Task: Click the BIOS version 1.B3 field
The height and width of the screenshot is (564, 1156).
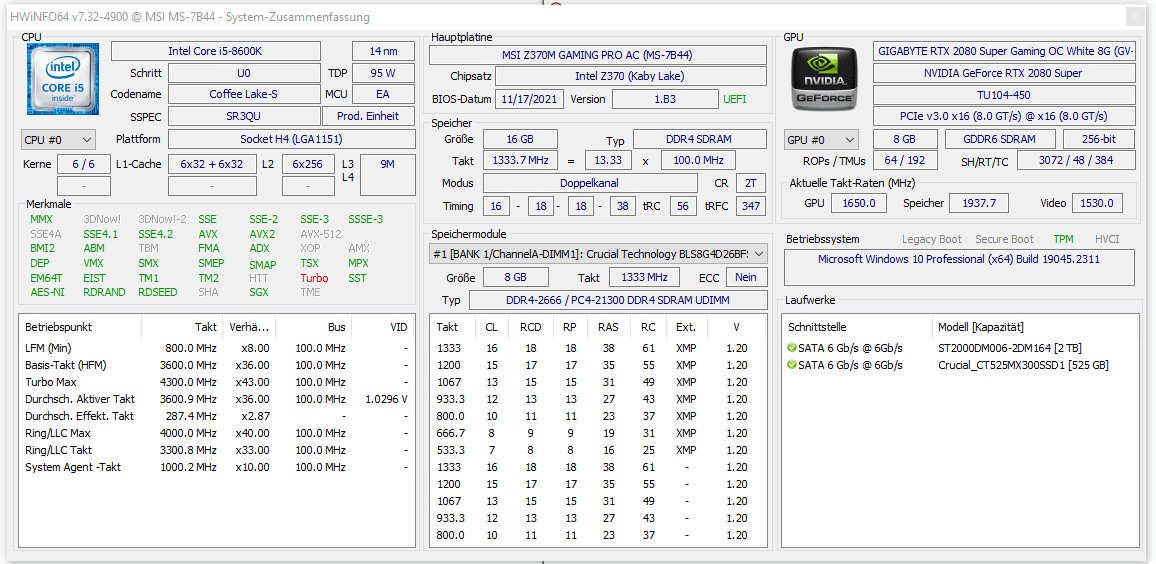Action: pos(664,99)
